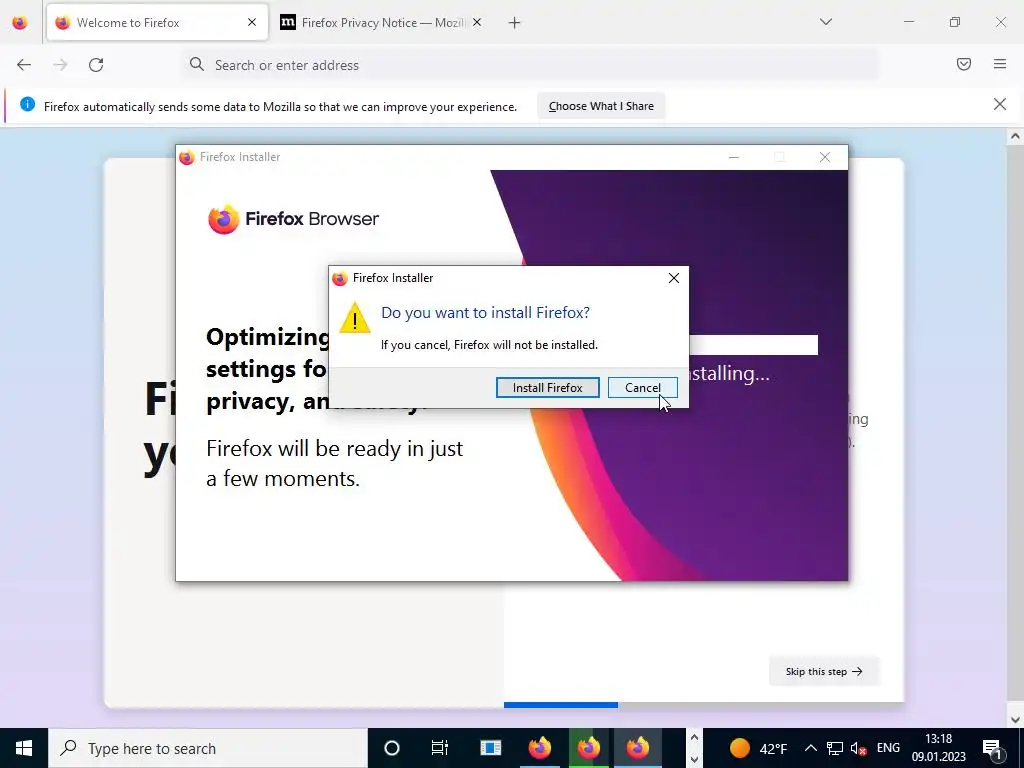Click the active Firefox taskbar icon
The height and width of the screenshot is (768, 1024).
click(637, 748)
